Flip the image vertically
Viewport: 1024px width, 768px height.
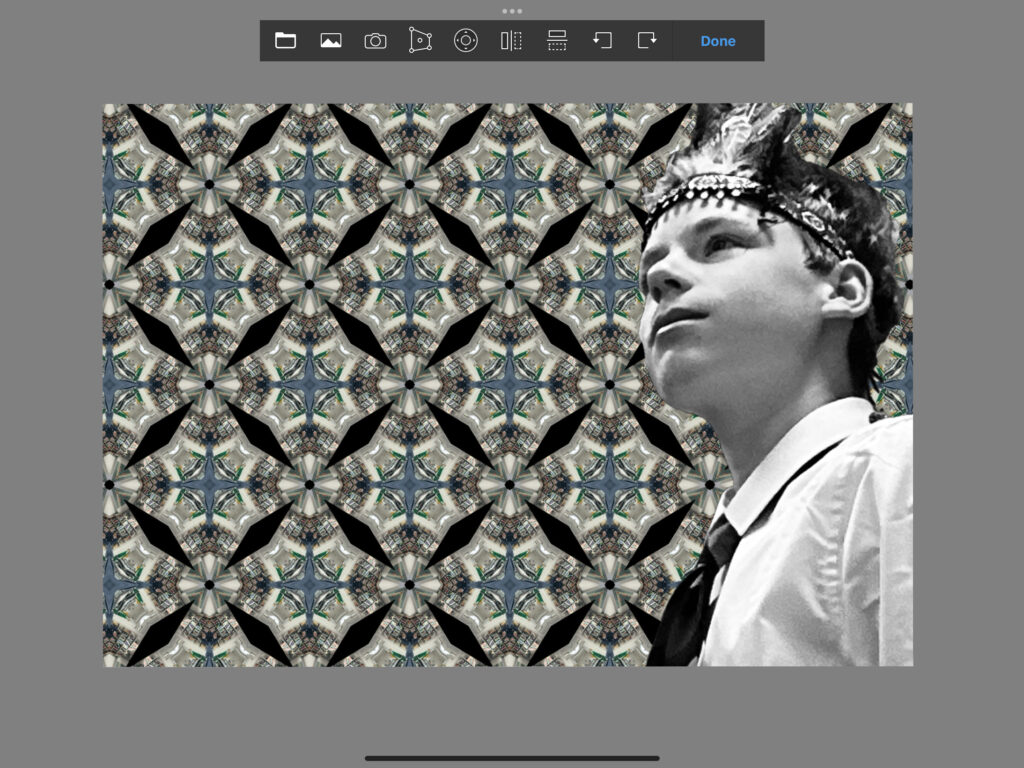[557, 40]
